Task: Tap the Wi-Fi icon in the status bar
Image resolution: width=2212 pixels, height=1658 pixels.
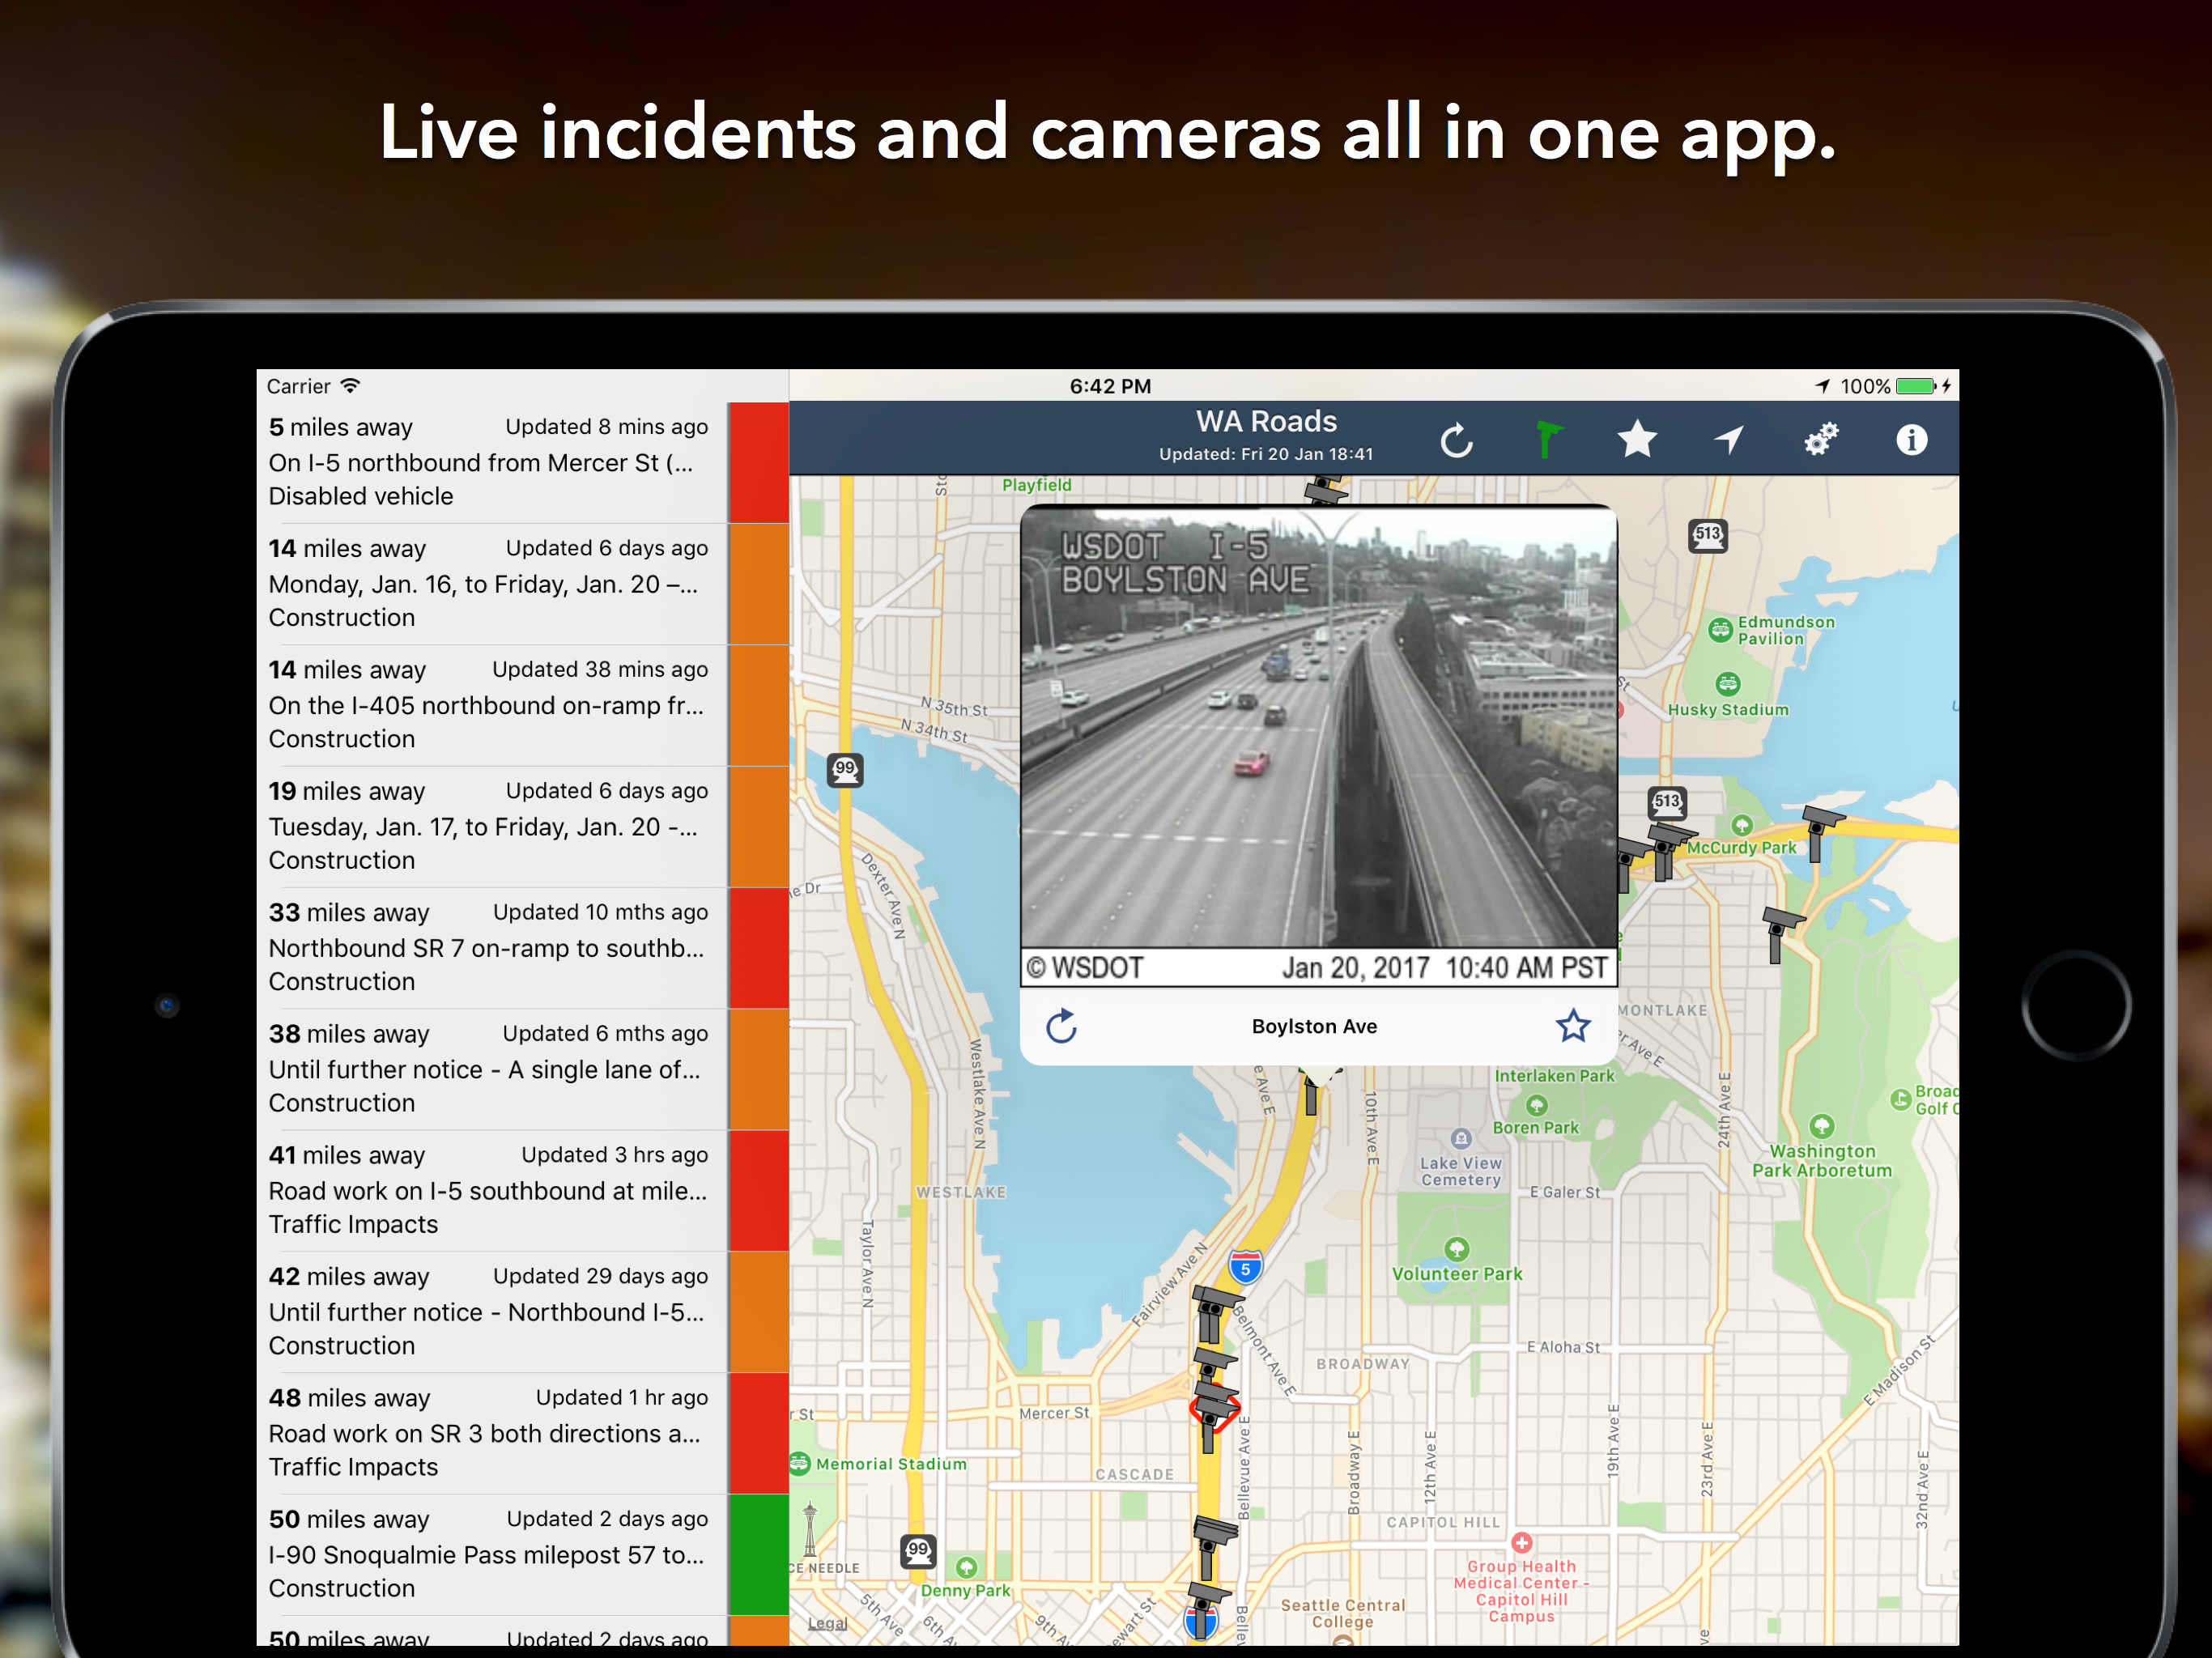Action: coord(350,385)
